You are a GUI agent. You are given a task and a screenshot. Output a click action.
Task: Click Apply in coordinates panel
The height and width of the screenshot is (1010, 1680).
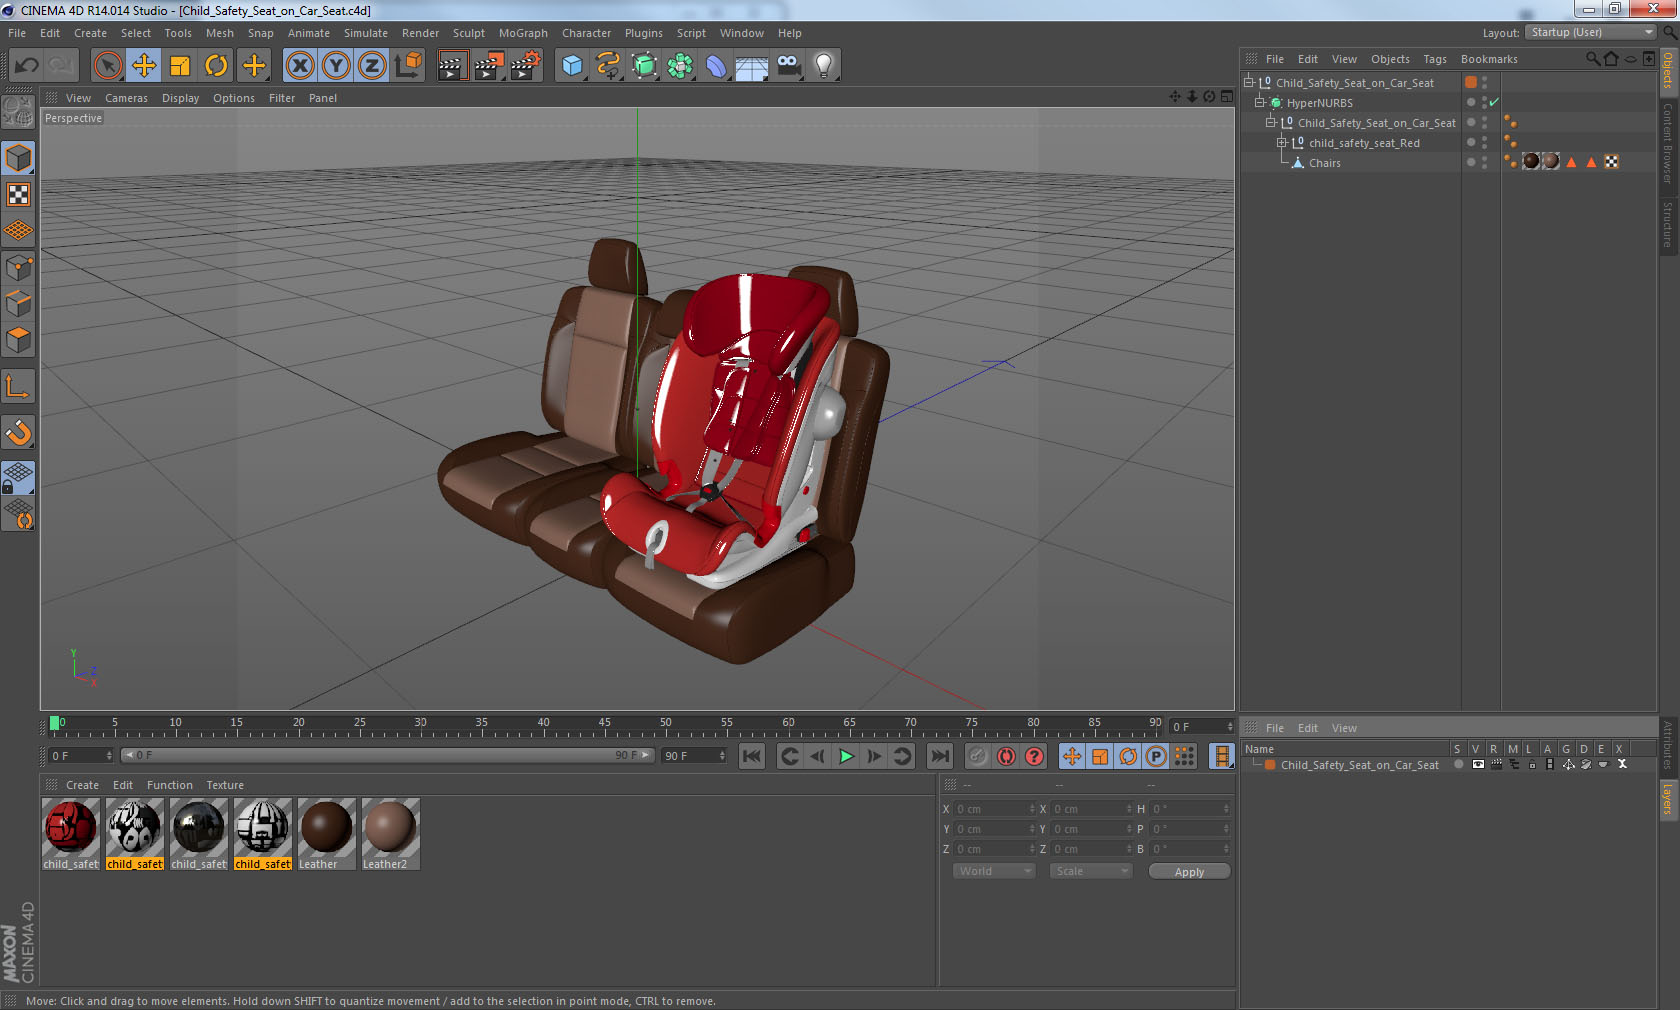point(1189,872)
